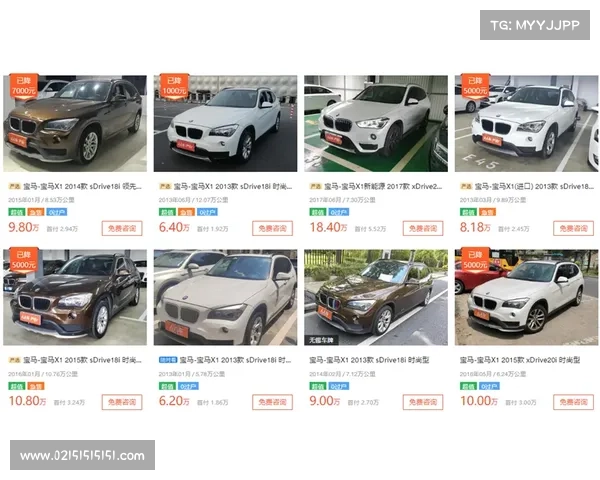Open the white BMW X1 on green floor photo
Screen dimensions: 600x480
pyautogui.click(x=376, y=123)
